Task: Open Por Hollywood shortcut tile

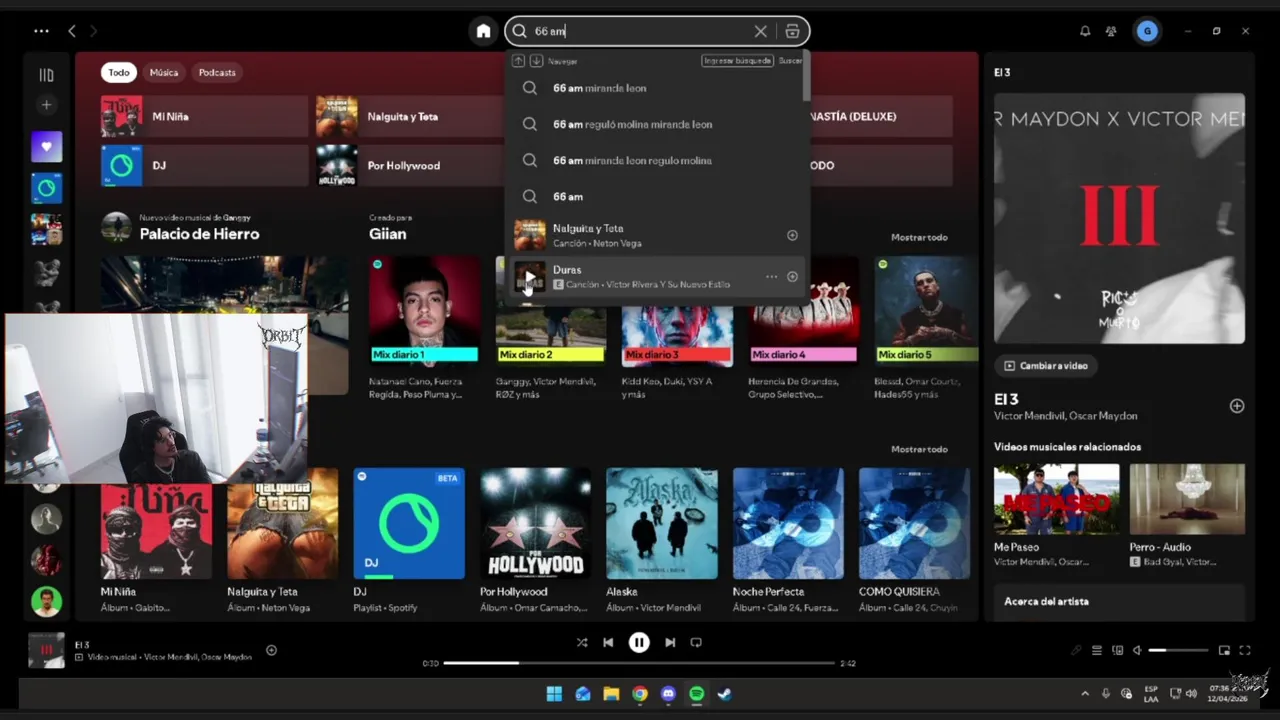Action: 410,165
